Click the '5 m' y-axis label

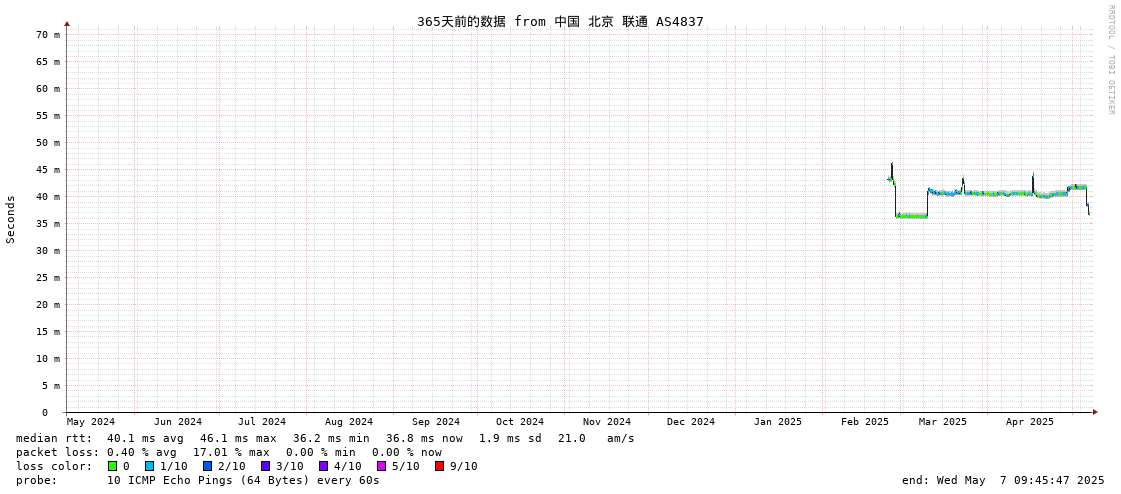[51, 385]
